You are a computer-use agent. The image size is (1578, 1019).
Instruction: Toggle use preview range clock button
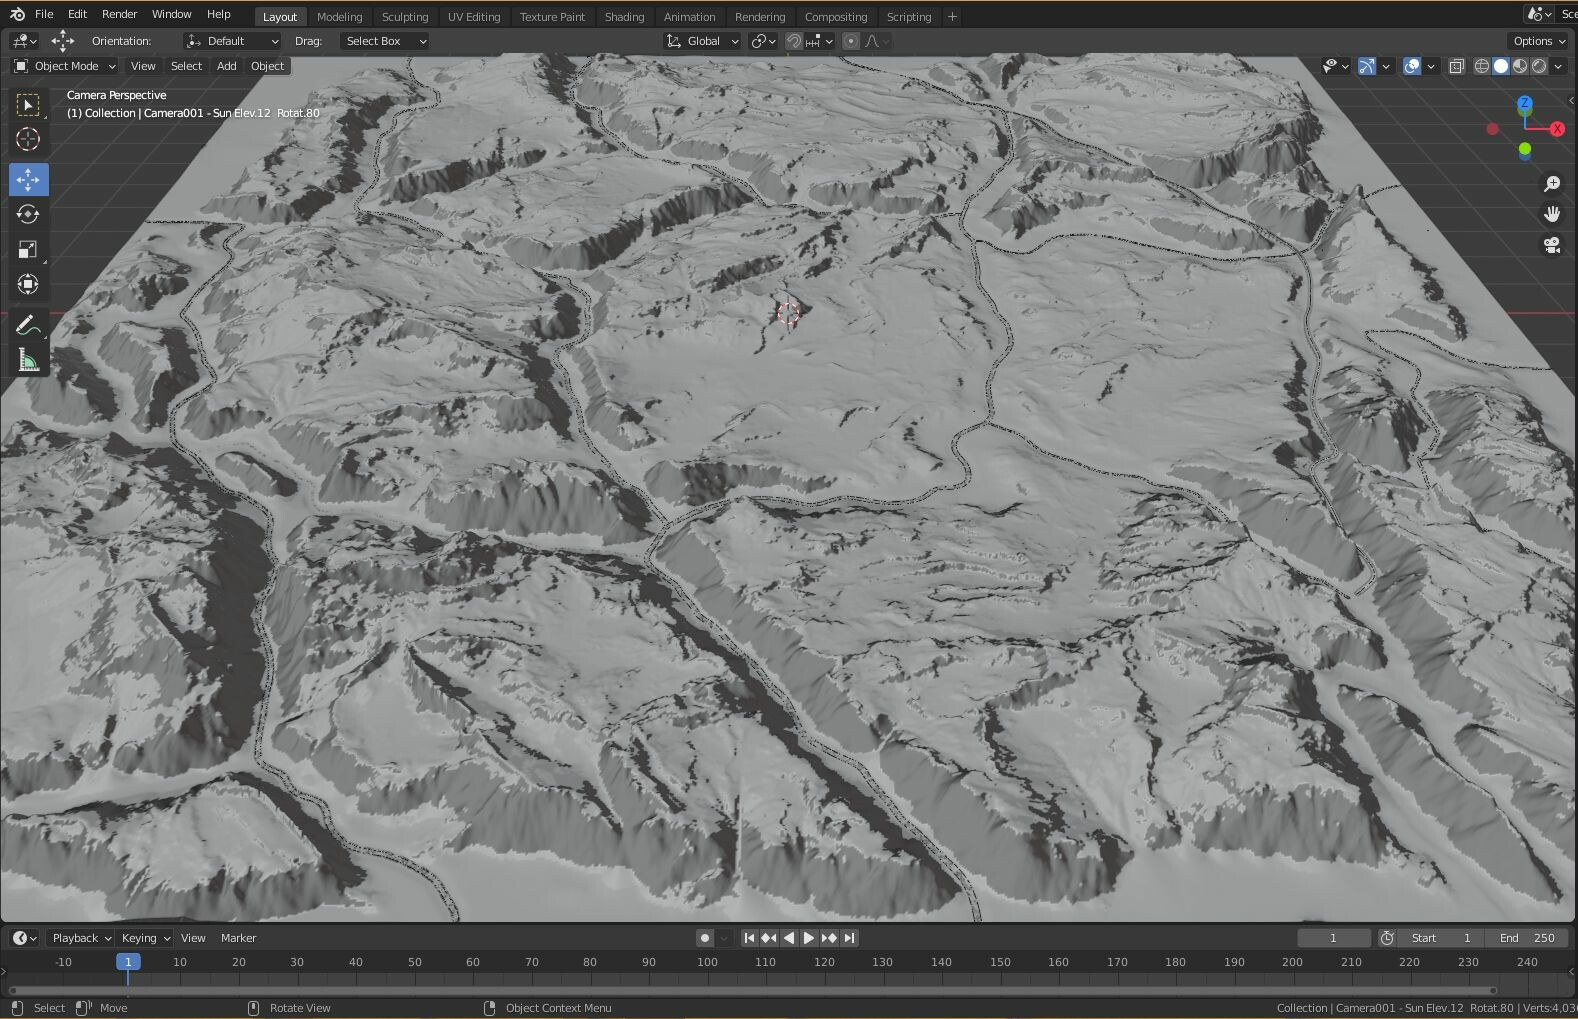[1387, 938]
